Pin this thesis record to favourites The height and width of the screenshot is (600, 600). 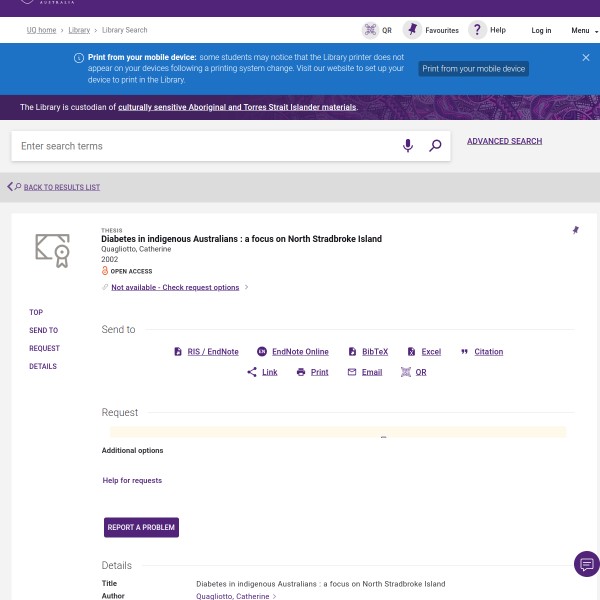click(x=575, y=230)
